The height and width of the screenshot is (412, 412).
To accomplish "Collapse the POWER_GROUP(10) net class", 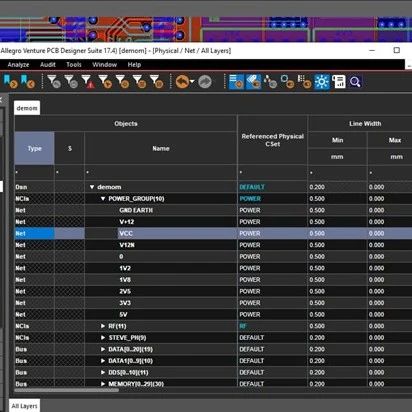I will coord(103,199).
